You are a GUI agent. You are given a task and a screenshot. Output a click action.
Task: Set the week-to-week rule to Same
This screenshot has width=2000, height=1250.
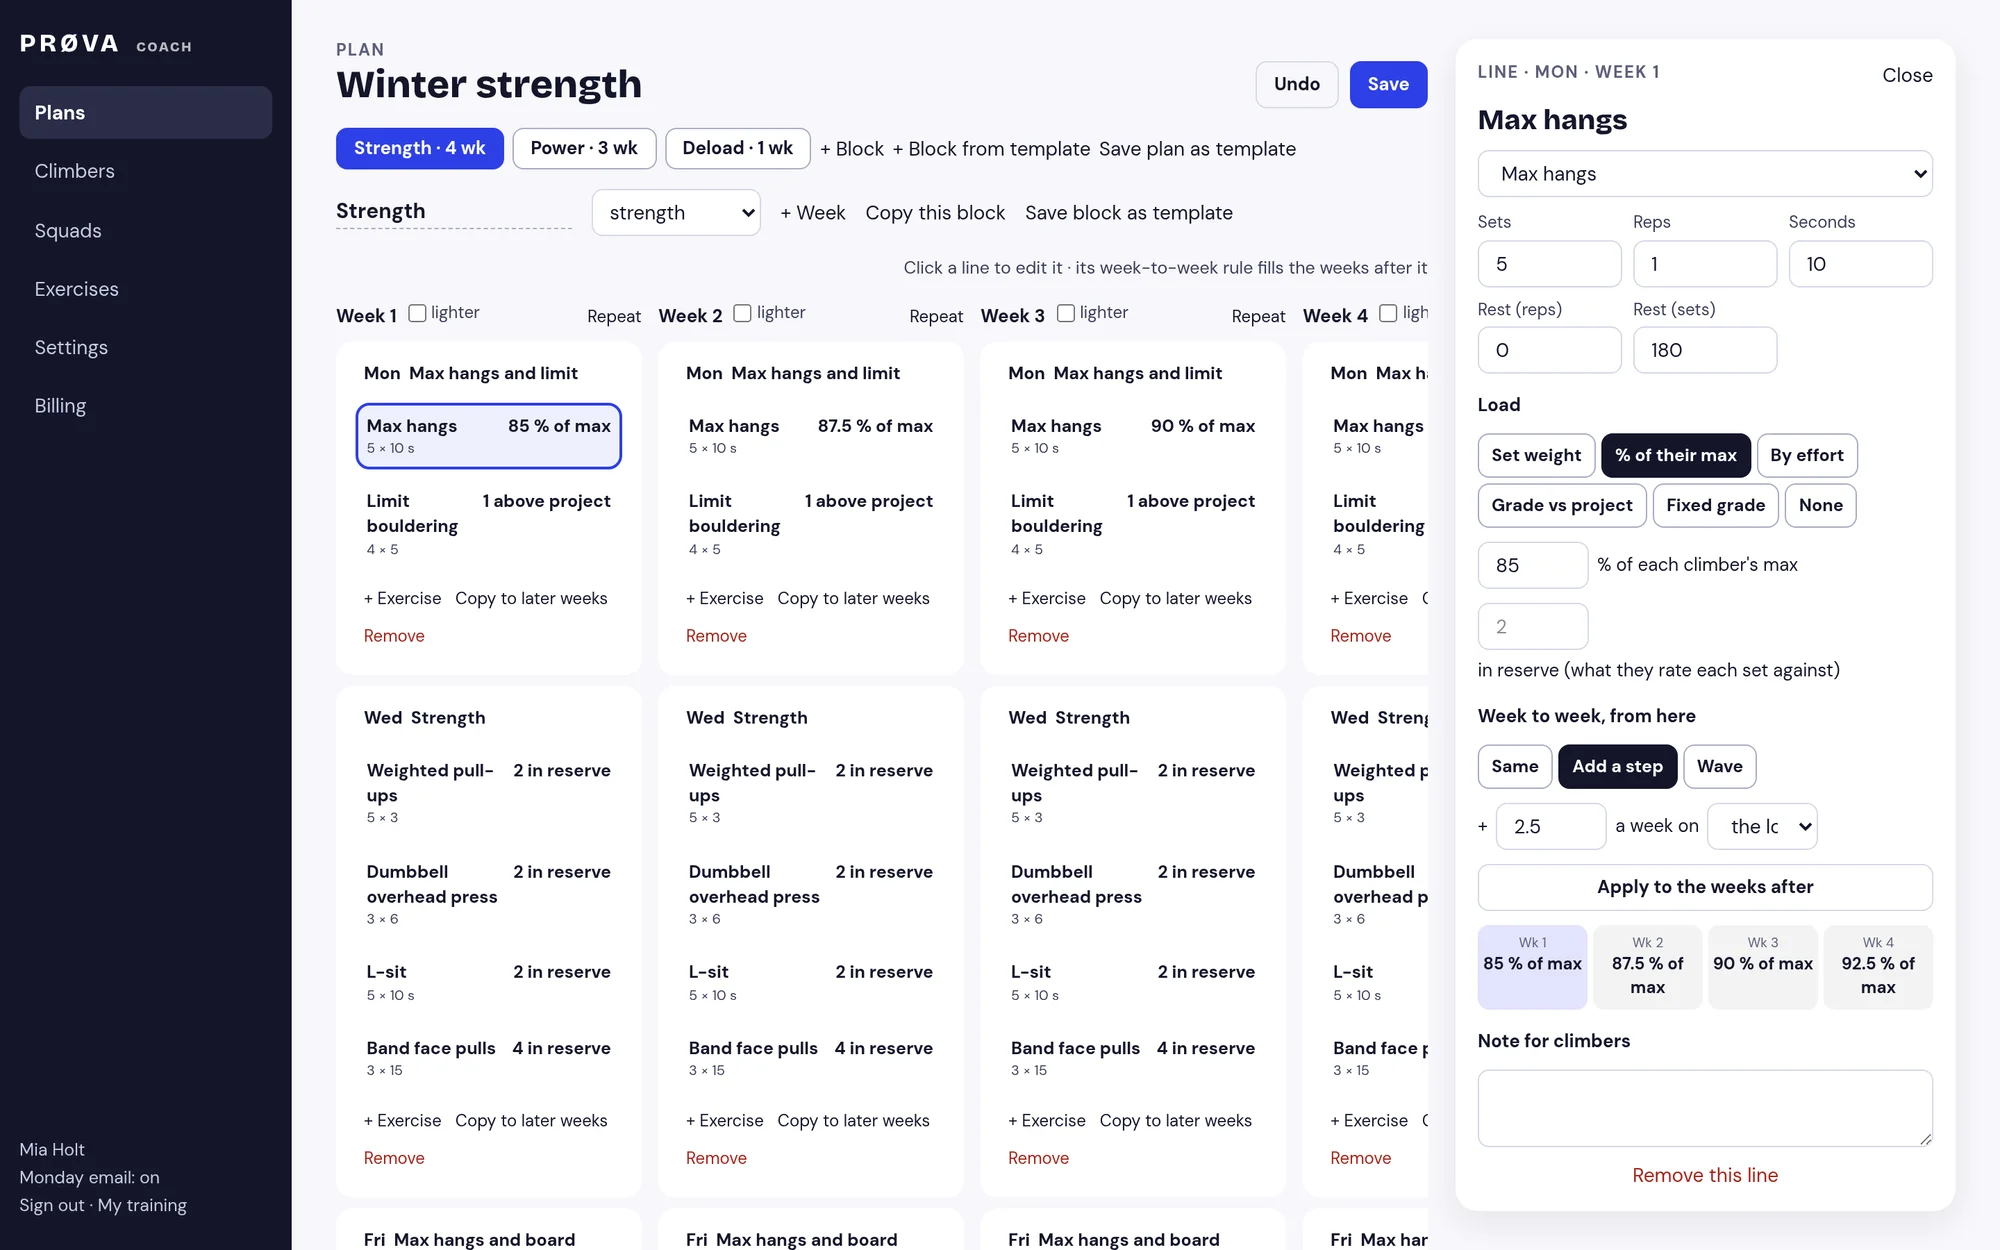[1514, 766]
